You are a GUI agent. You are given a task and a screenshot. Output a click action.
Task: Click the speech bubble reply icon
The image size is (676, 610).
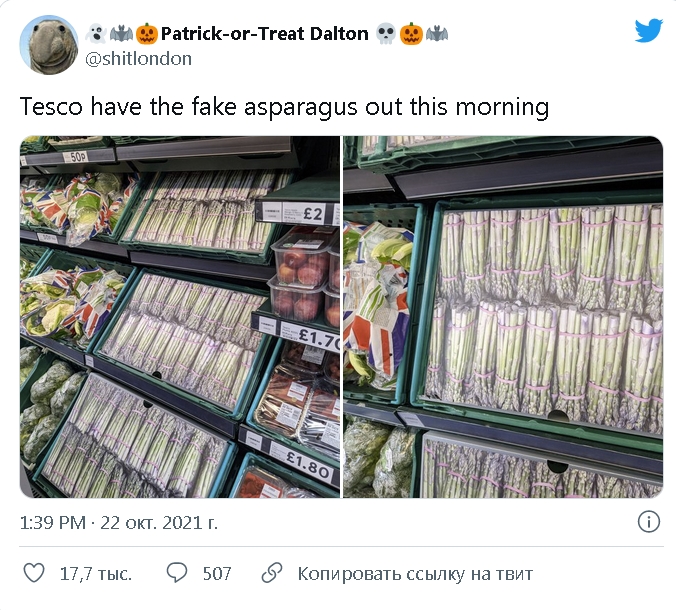177,573
